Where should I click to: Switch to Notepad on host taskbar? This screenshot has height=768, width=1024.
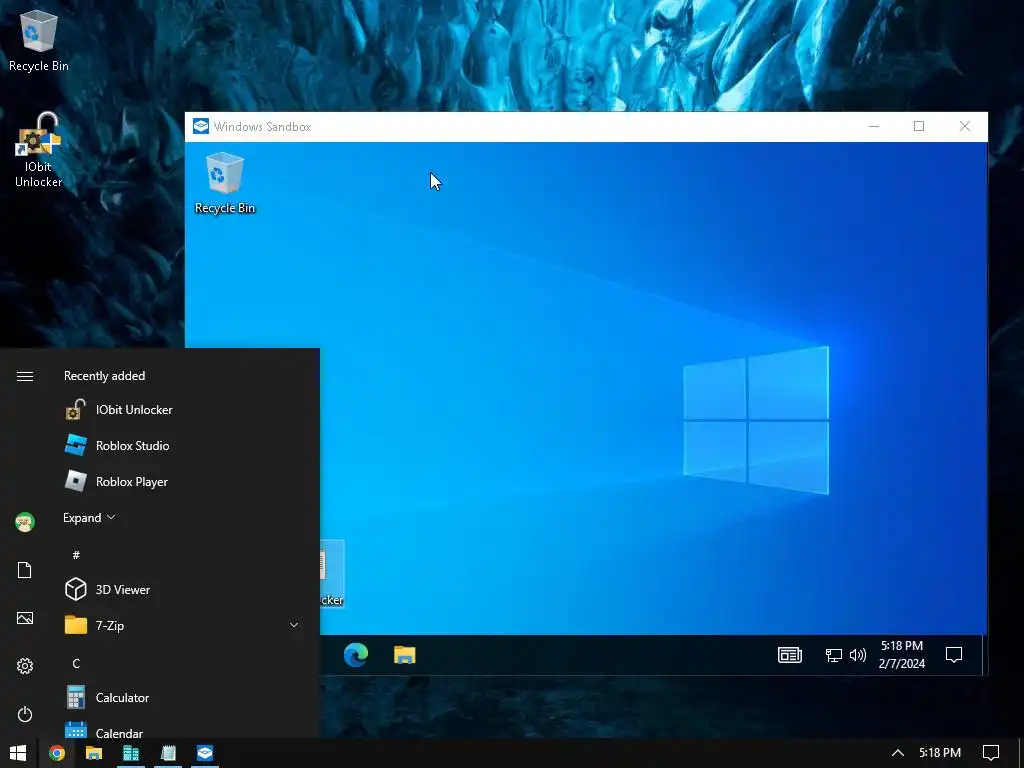(168, 753)
